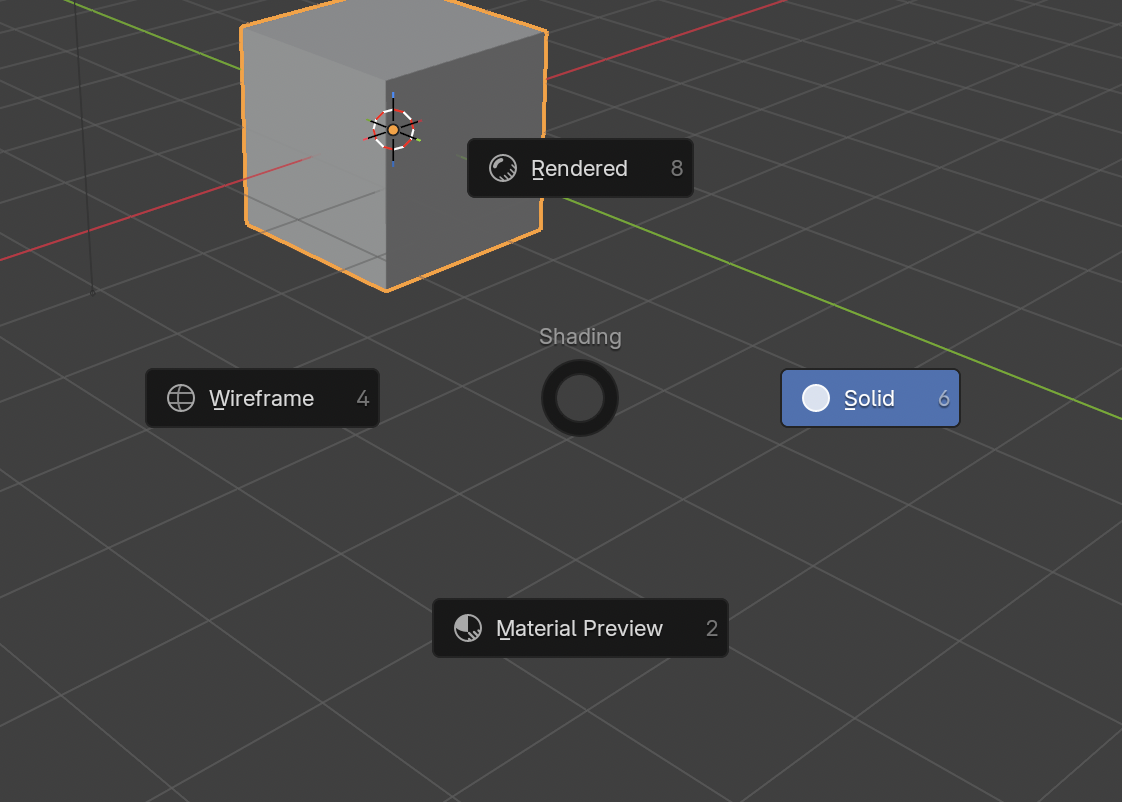This screenshot has height=802, width=1122.
Task: Click the Rendered sphere icon
Action: tap(502, 169)
